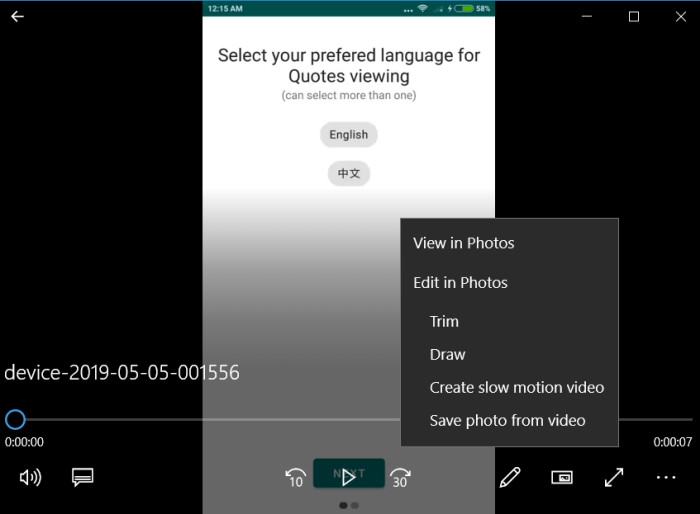Skip forward 30 seconds

400,478
